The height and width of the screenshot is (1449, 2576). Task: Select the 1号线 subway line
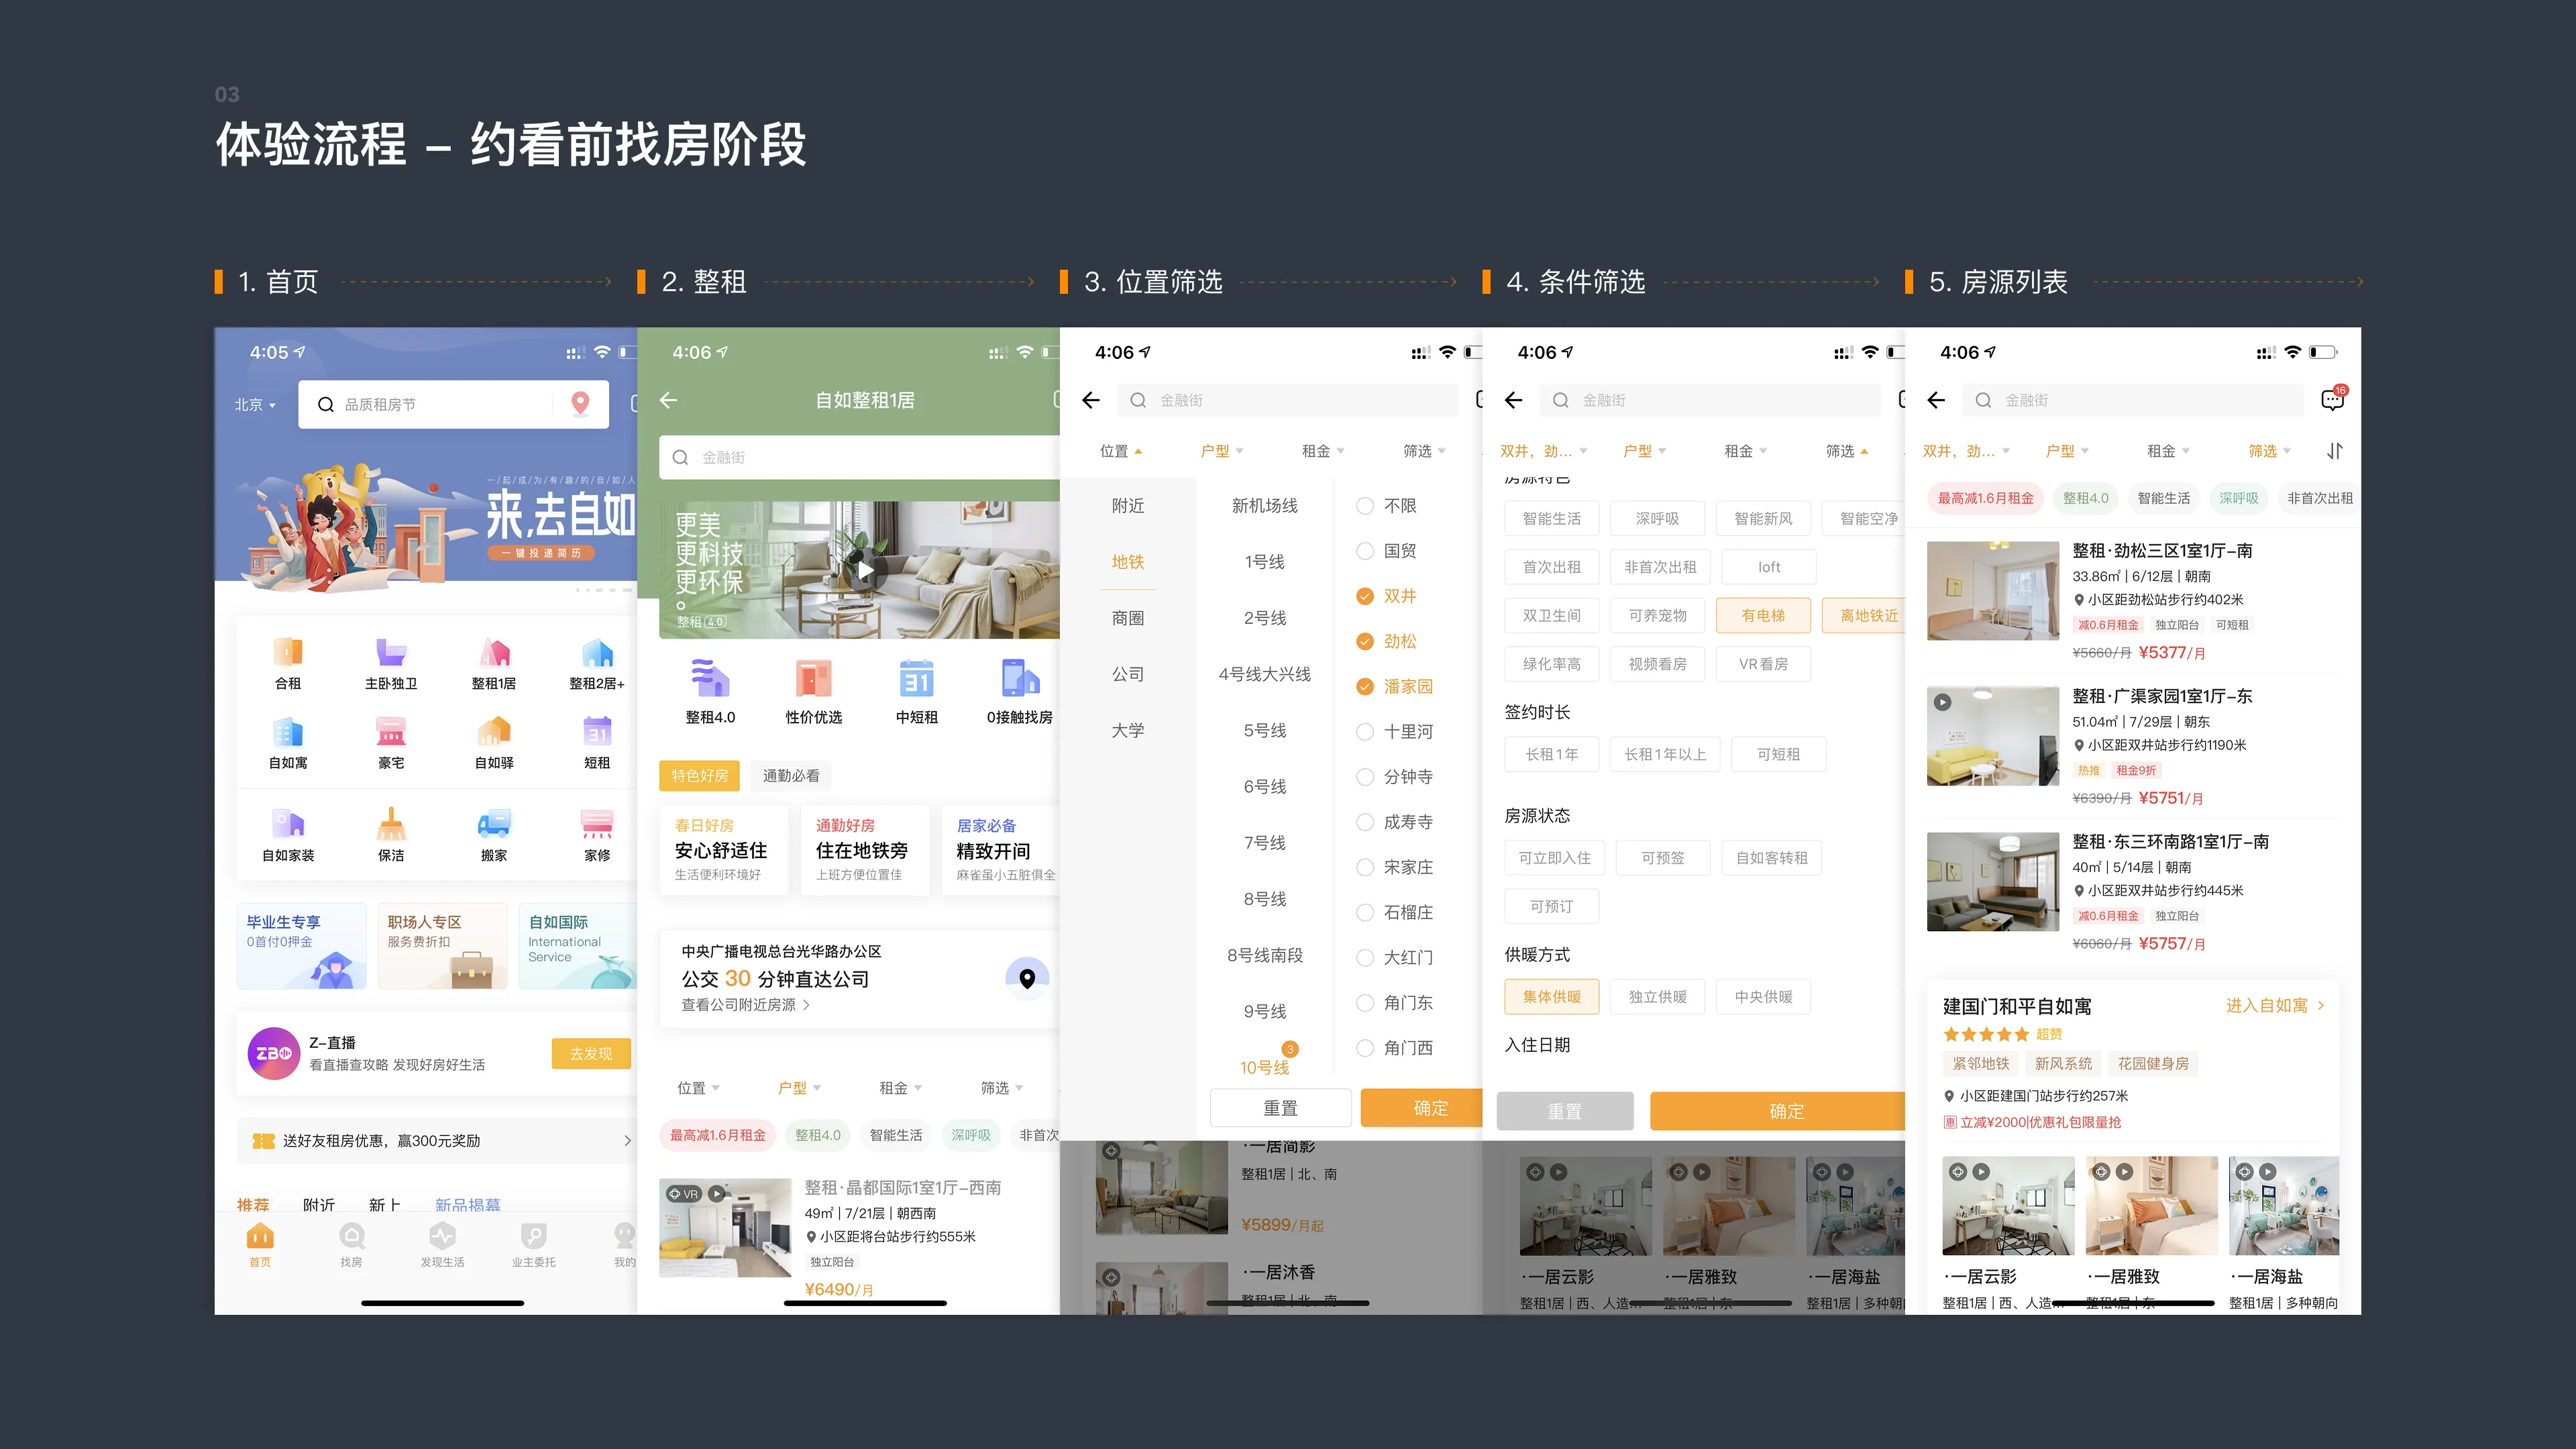coord(1264,562)
